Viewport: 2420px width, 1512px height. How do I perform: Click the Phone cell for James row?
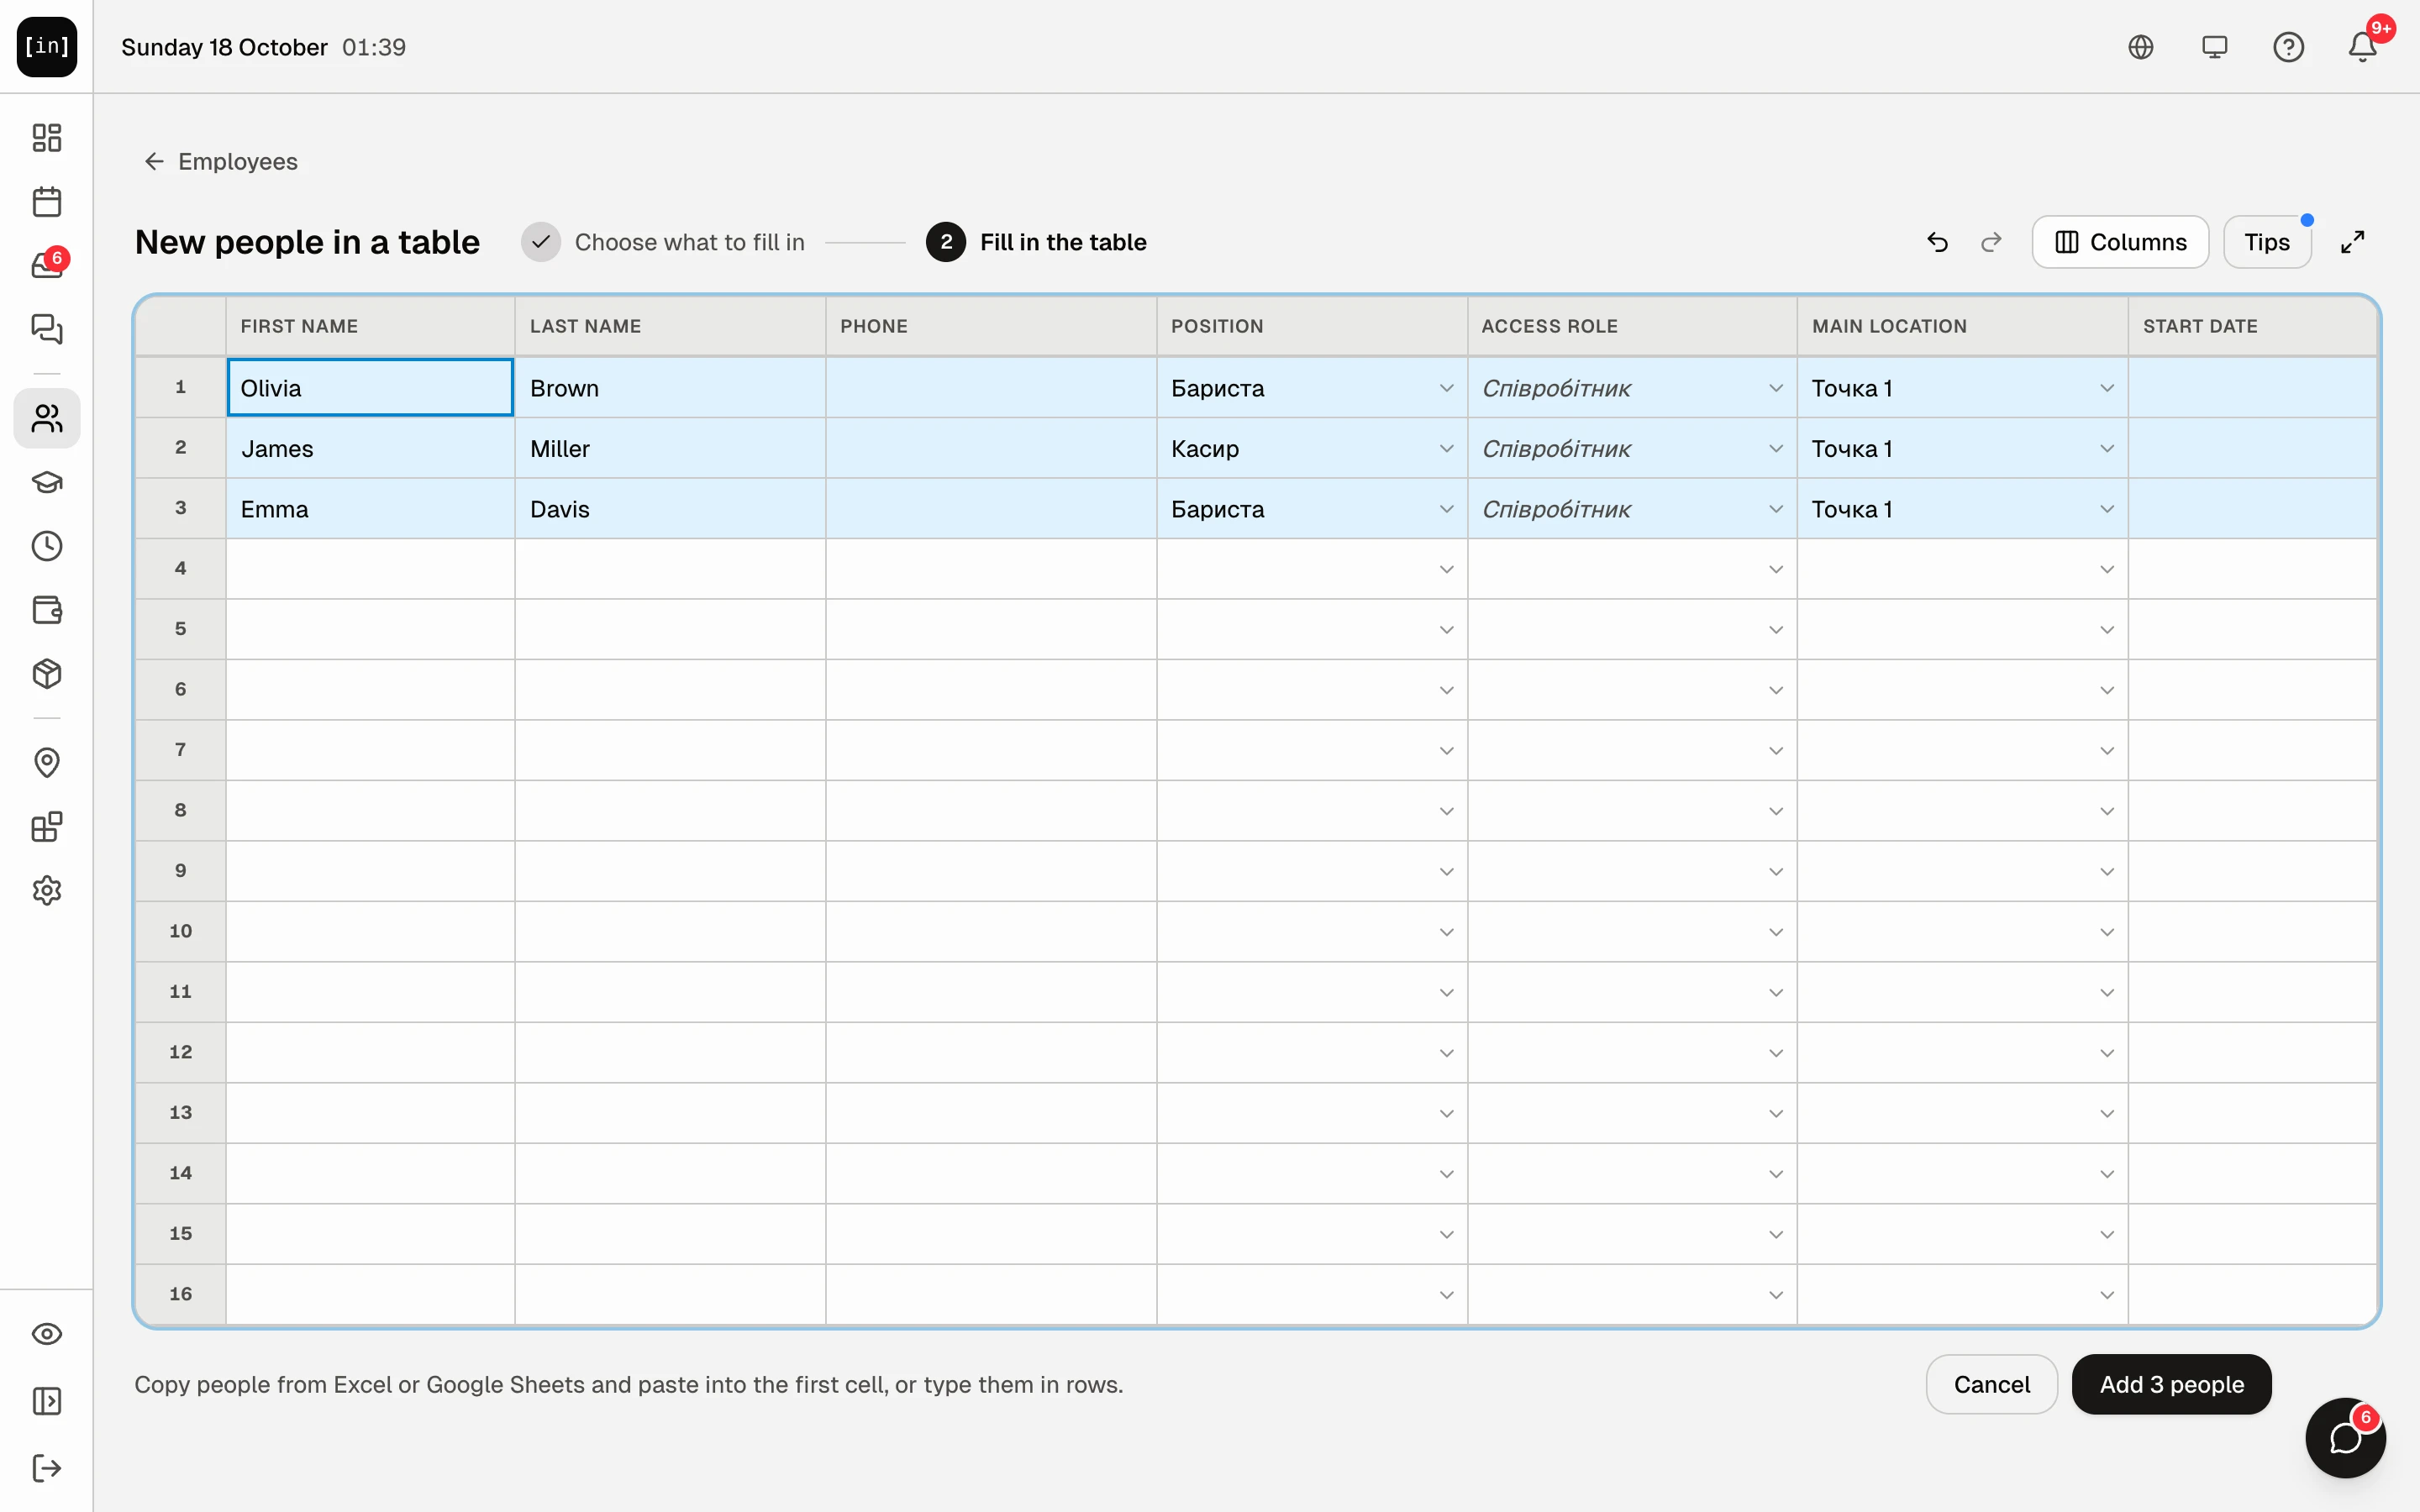pyautogui.click(x=991, y=449)
